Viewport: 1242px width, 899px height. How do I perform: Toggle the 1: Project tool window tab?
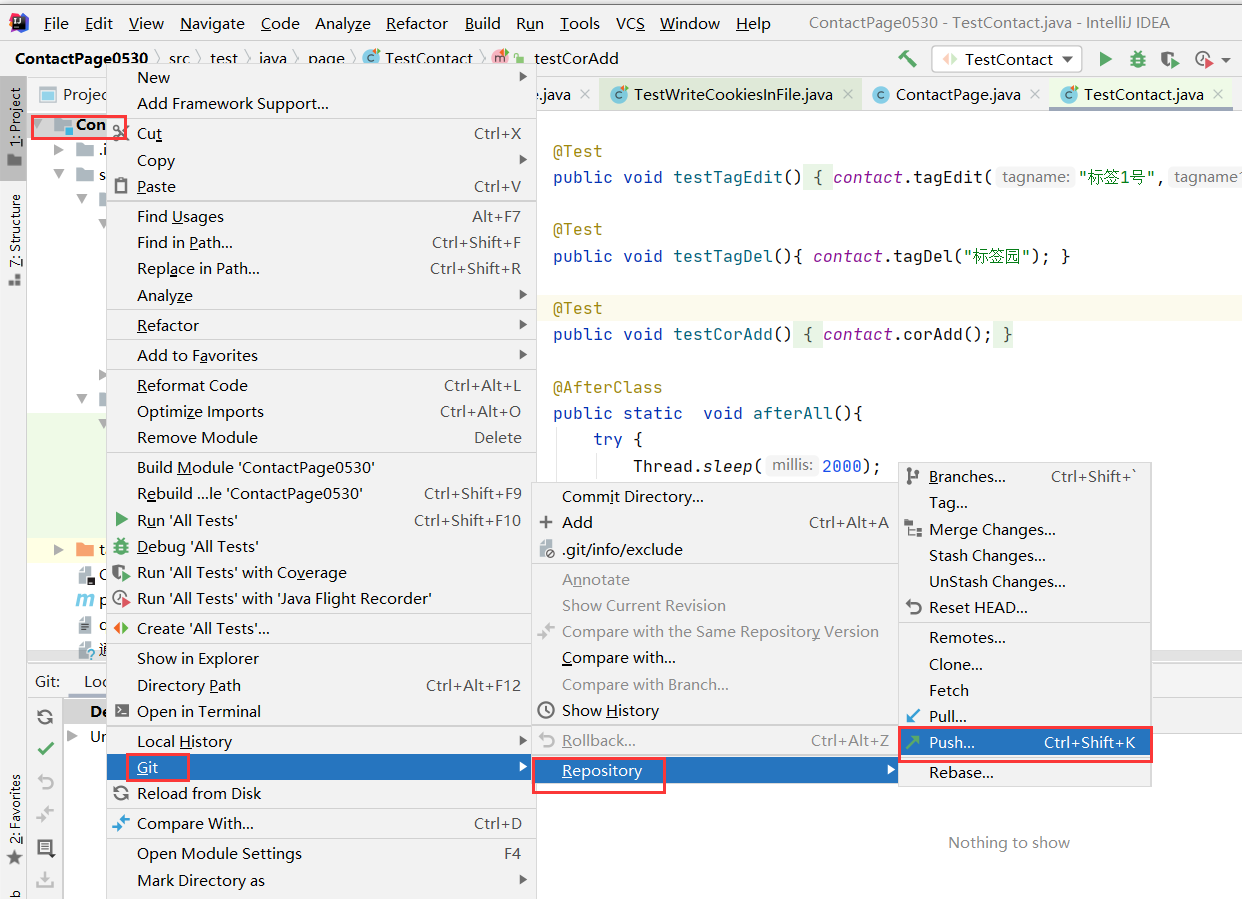(14, 127)
